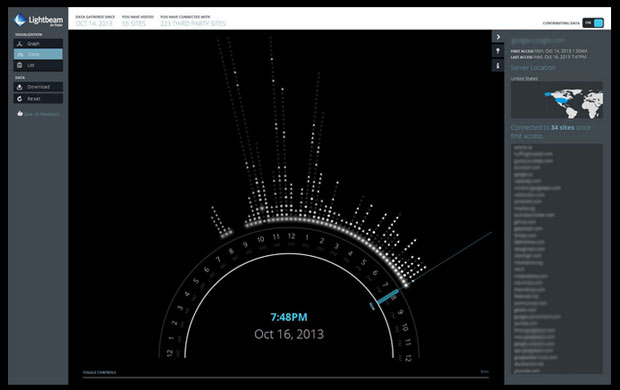The image size is (620, 390).
Task: Click the 55 Sites visited statistic
Action: tap(134, 24)
